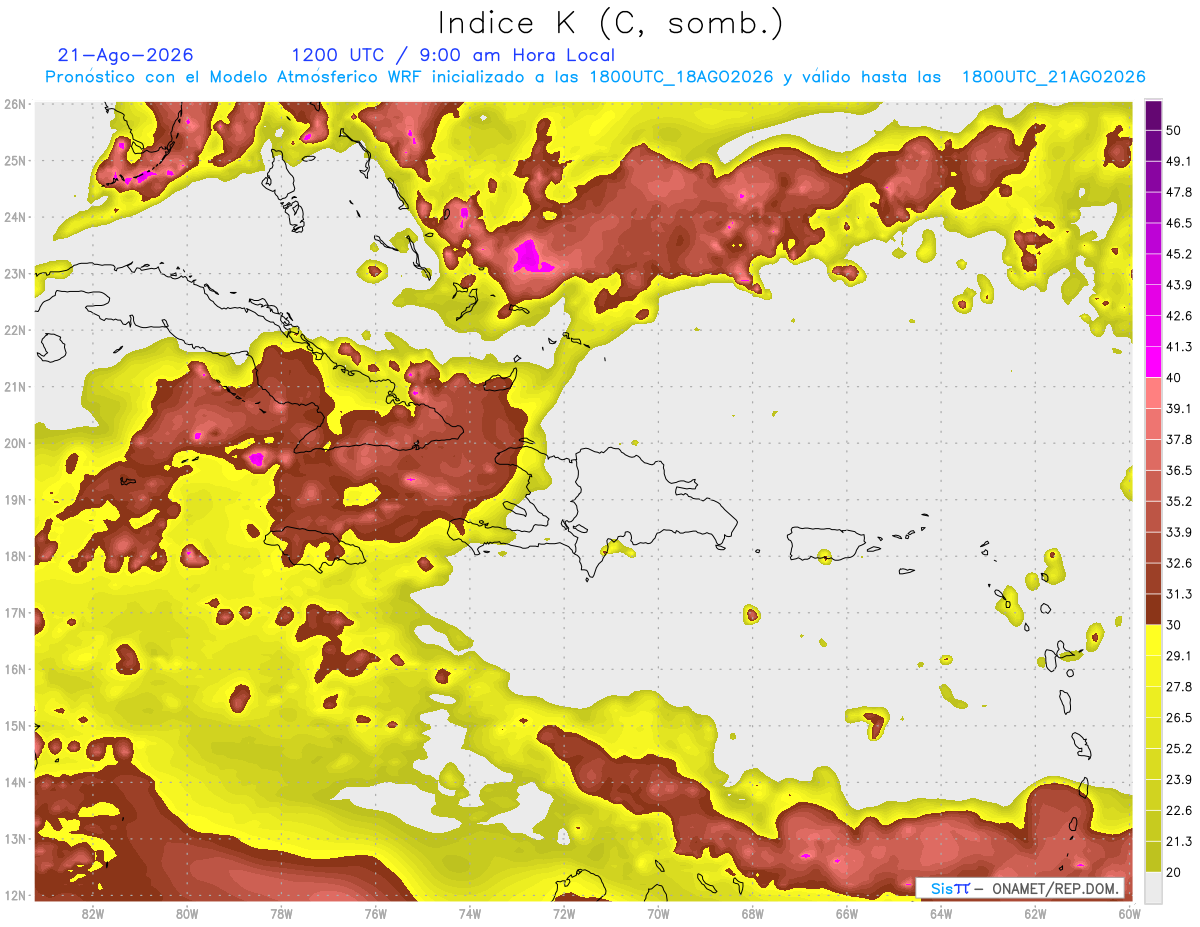This screenshot has height=927, width=1200.
Task: Click the '12N' latitude axis label
Action: pos(15,895)
